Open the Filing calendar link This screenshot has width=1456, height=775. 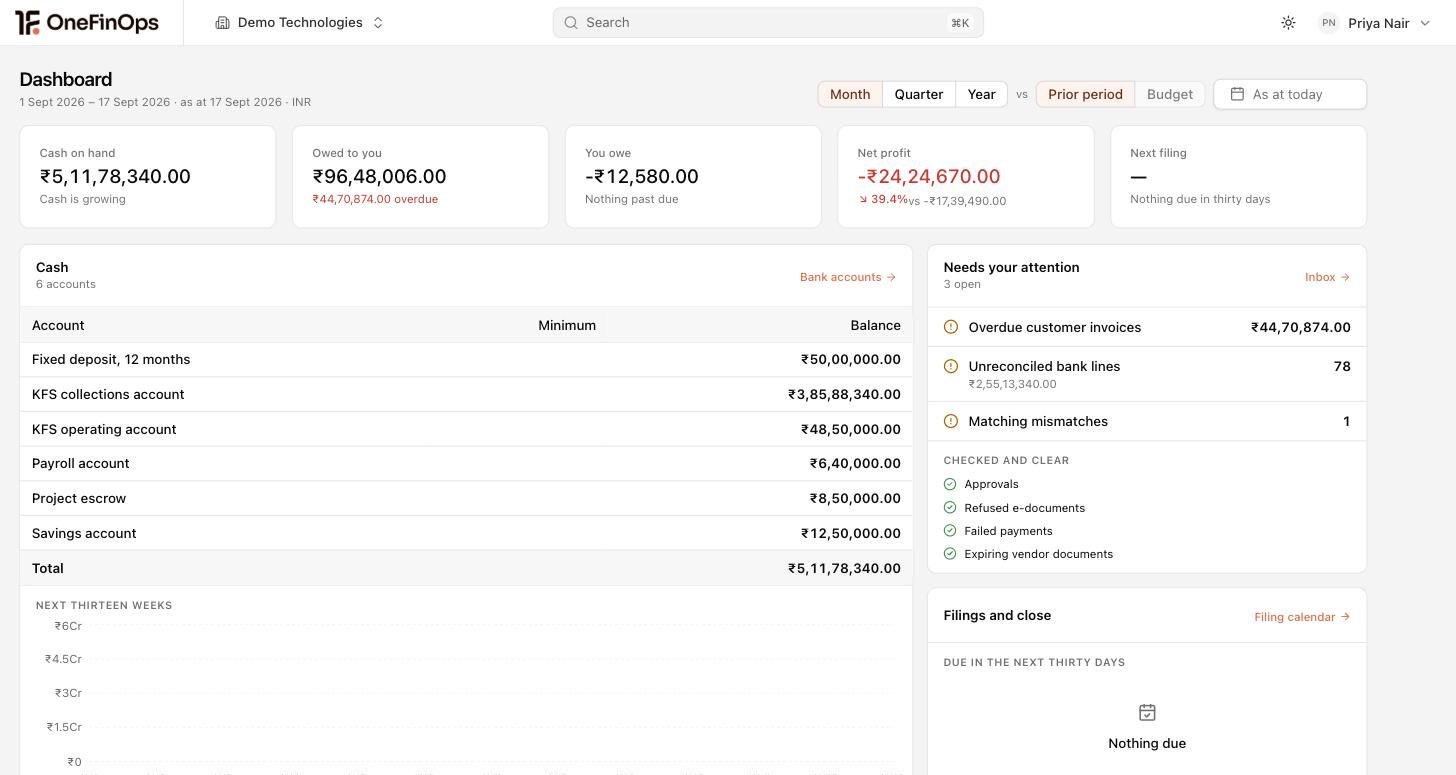pyautogui.click(x=1302, y=617)
